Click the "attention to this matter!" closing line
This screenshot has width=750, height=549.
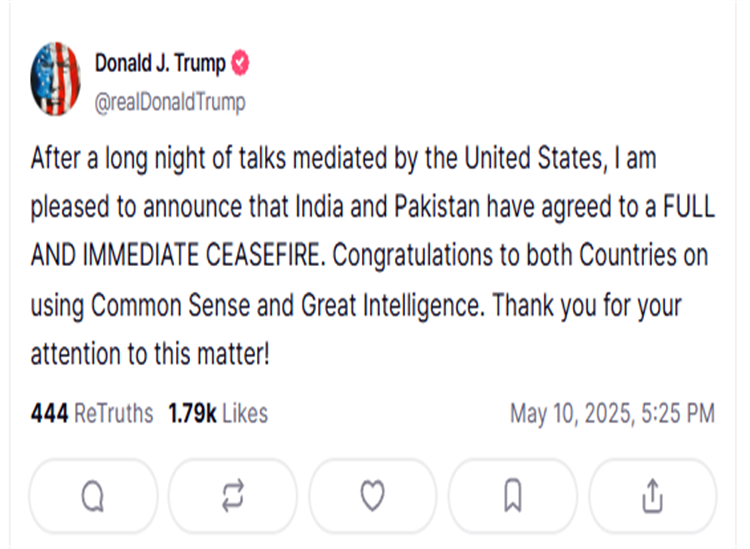pyautogui.click(x=150, y=354)
